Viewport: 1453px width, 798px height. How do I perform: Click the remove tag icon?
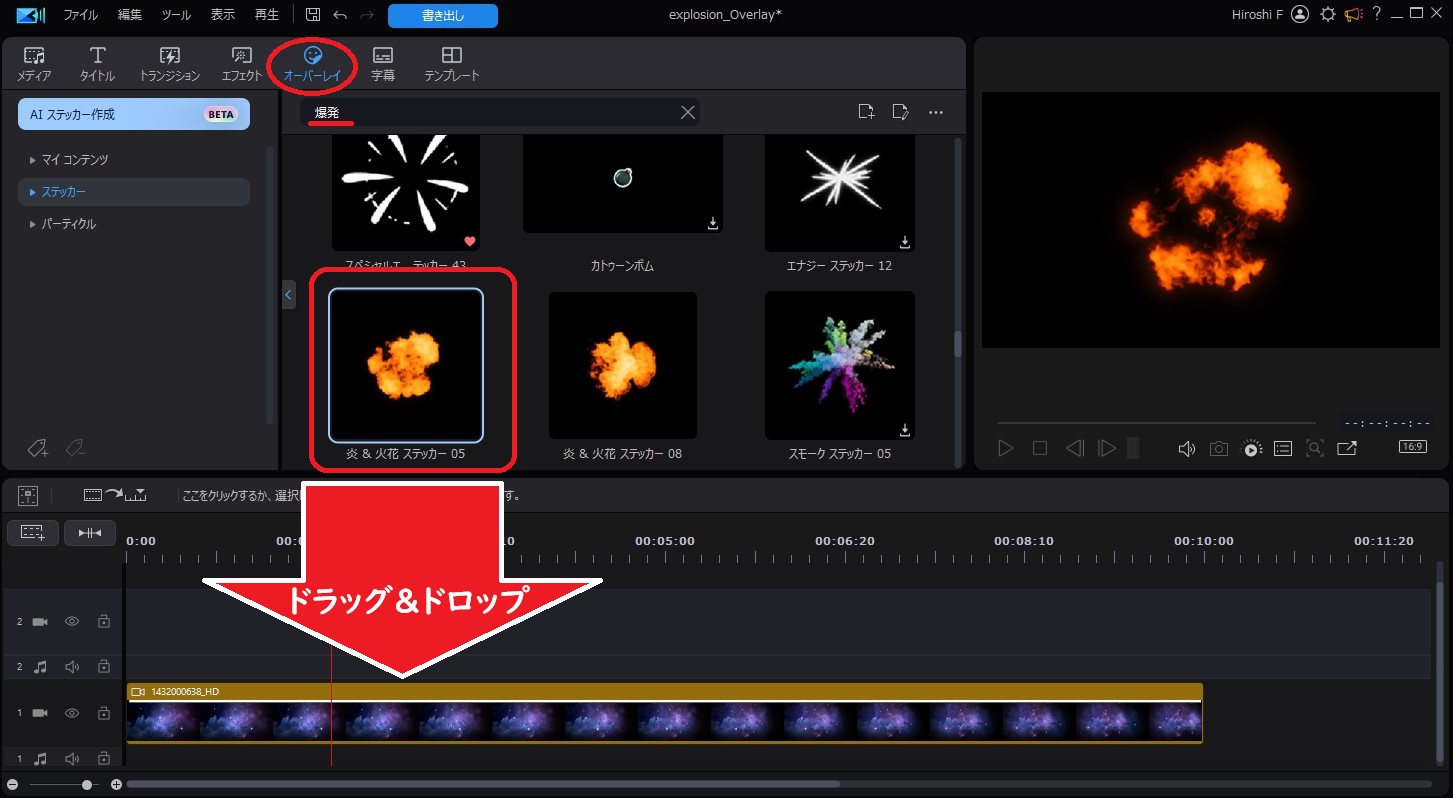[x=75, y=449]
